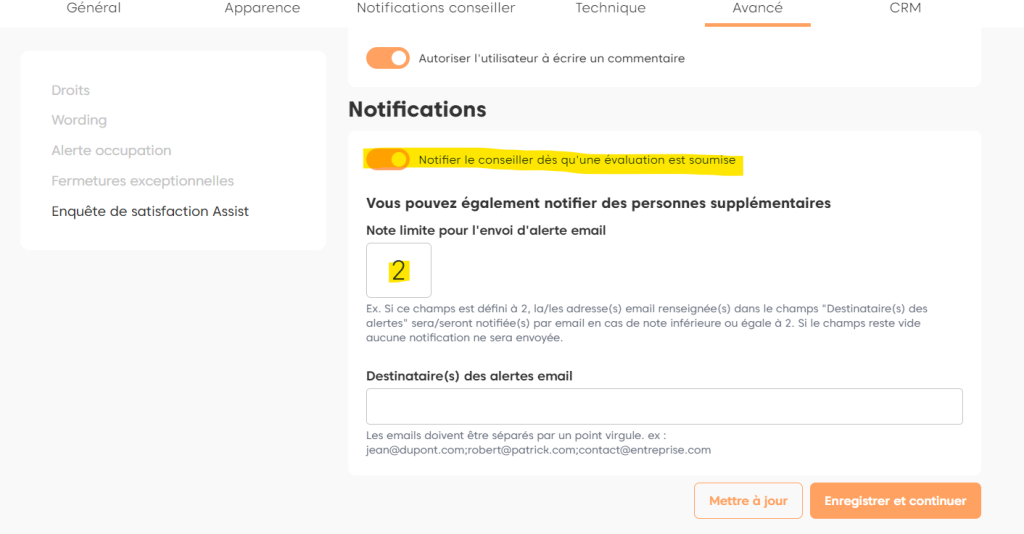The width and height of the screenshot is (1024, 534).
Task: Toggle the notify advisor on evaluation switch
Action: [388, 159]
